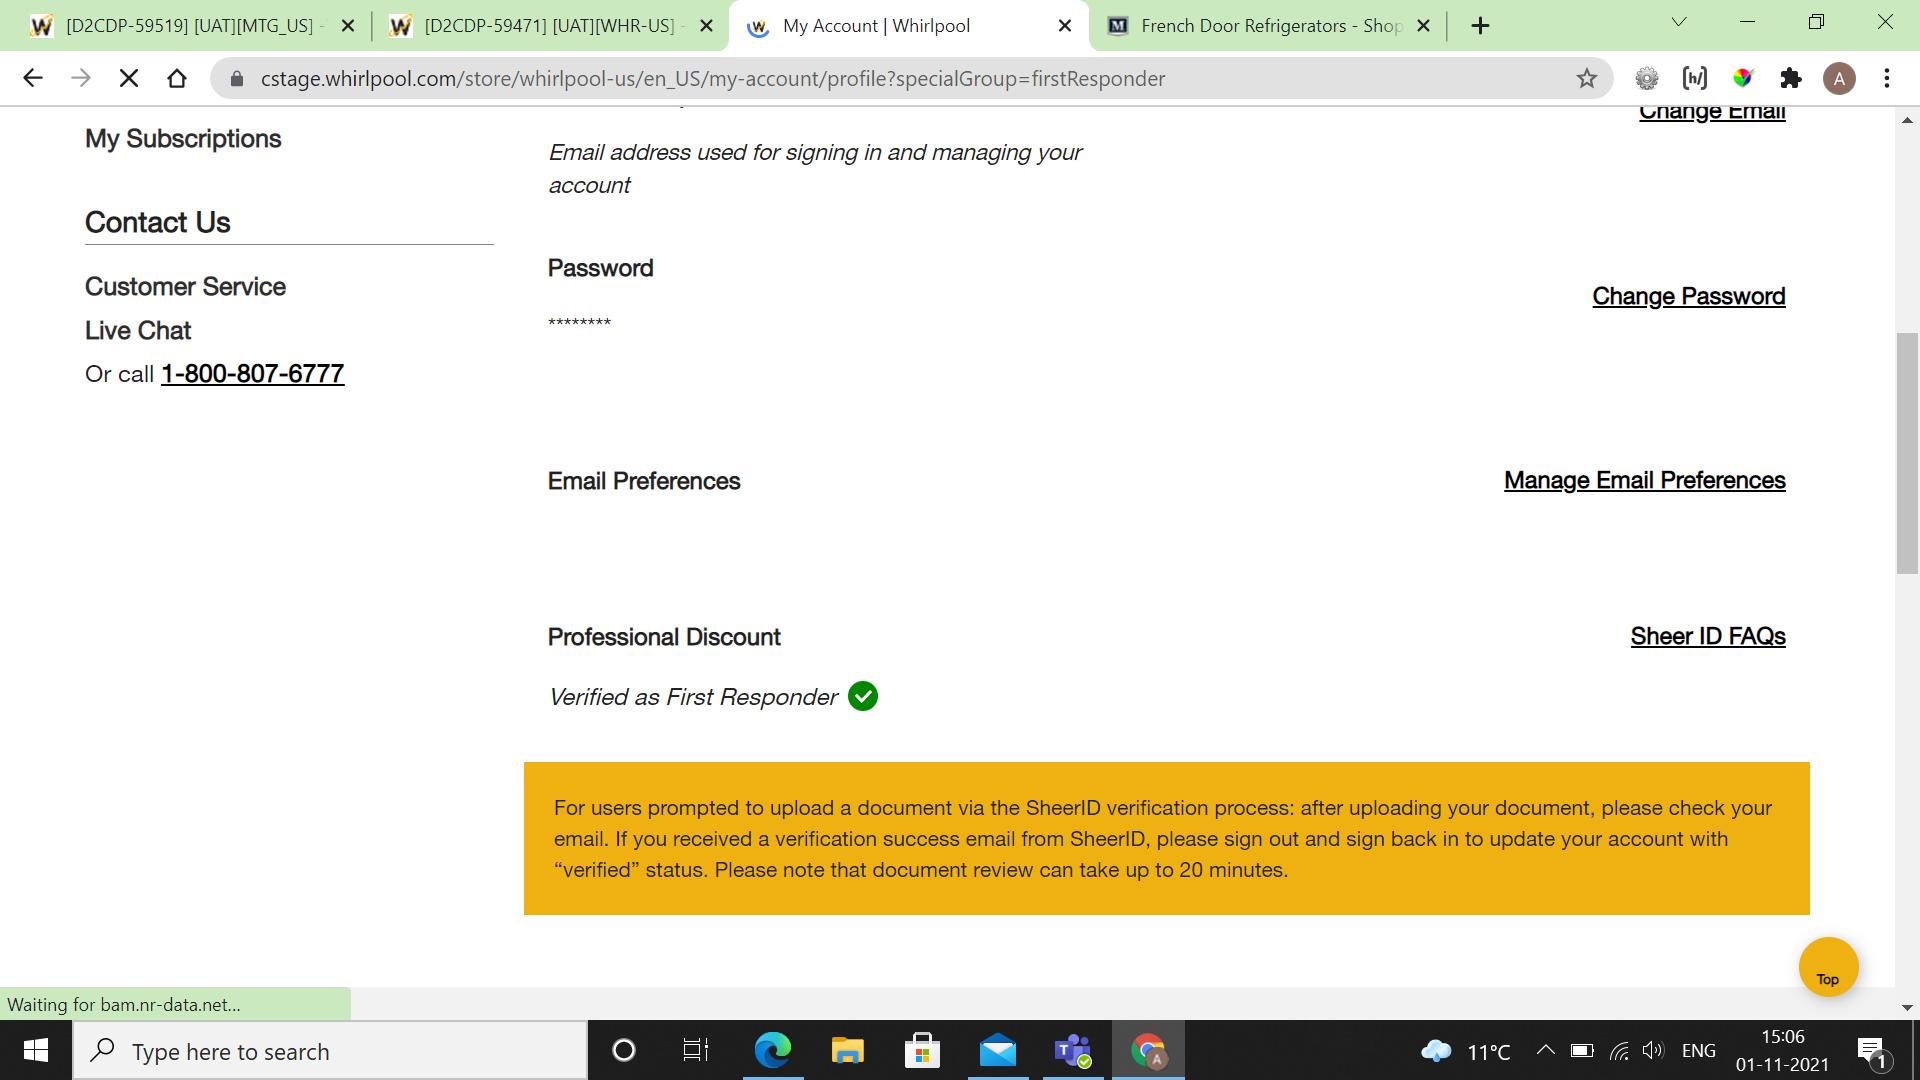Click the green verified checkmark icon
The image size is (1920, 1080).
(x=863, y=696)
